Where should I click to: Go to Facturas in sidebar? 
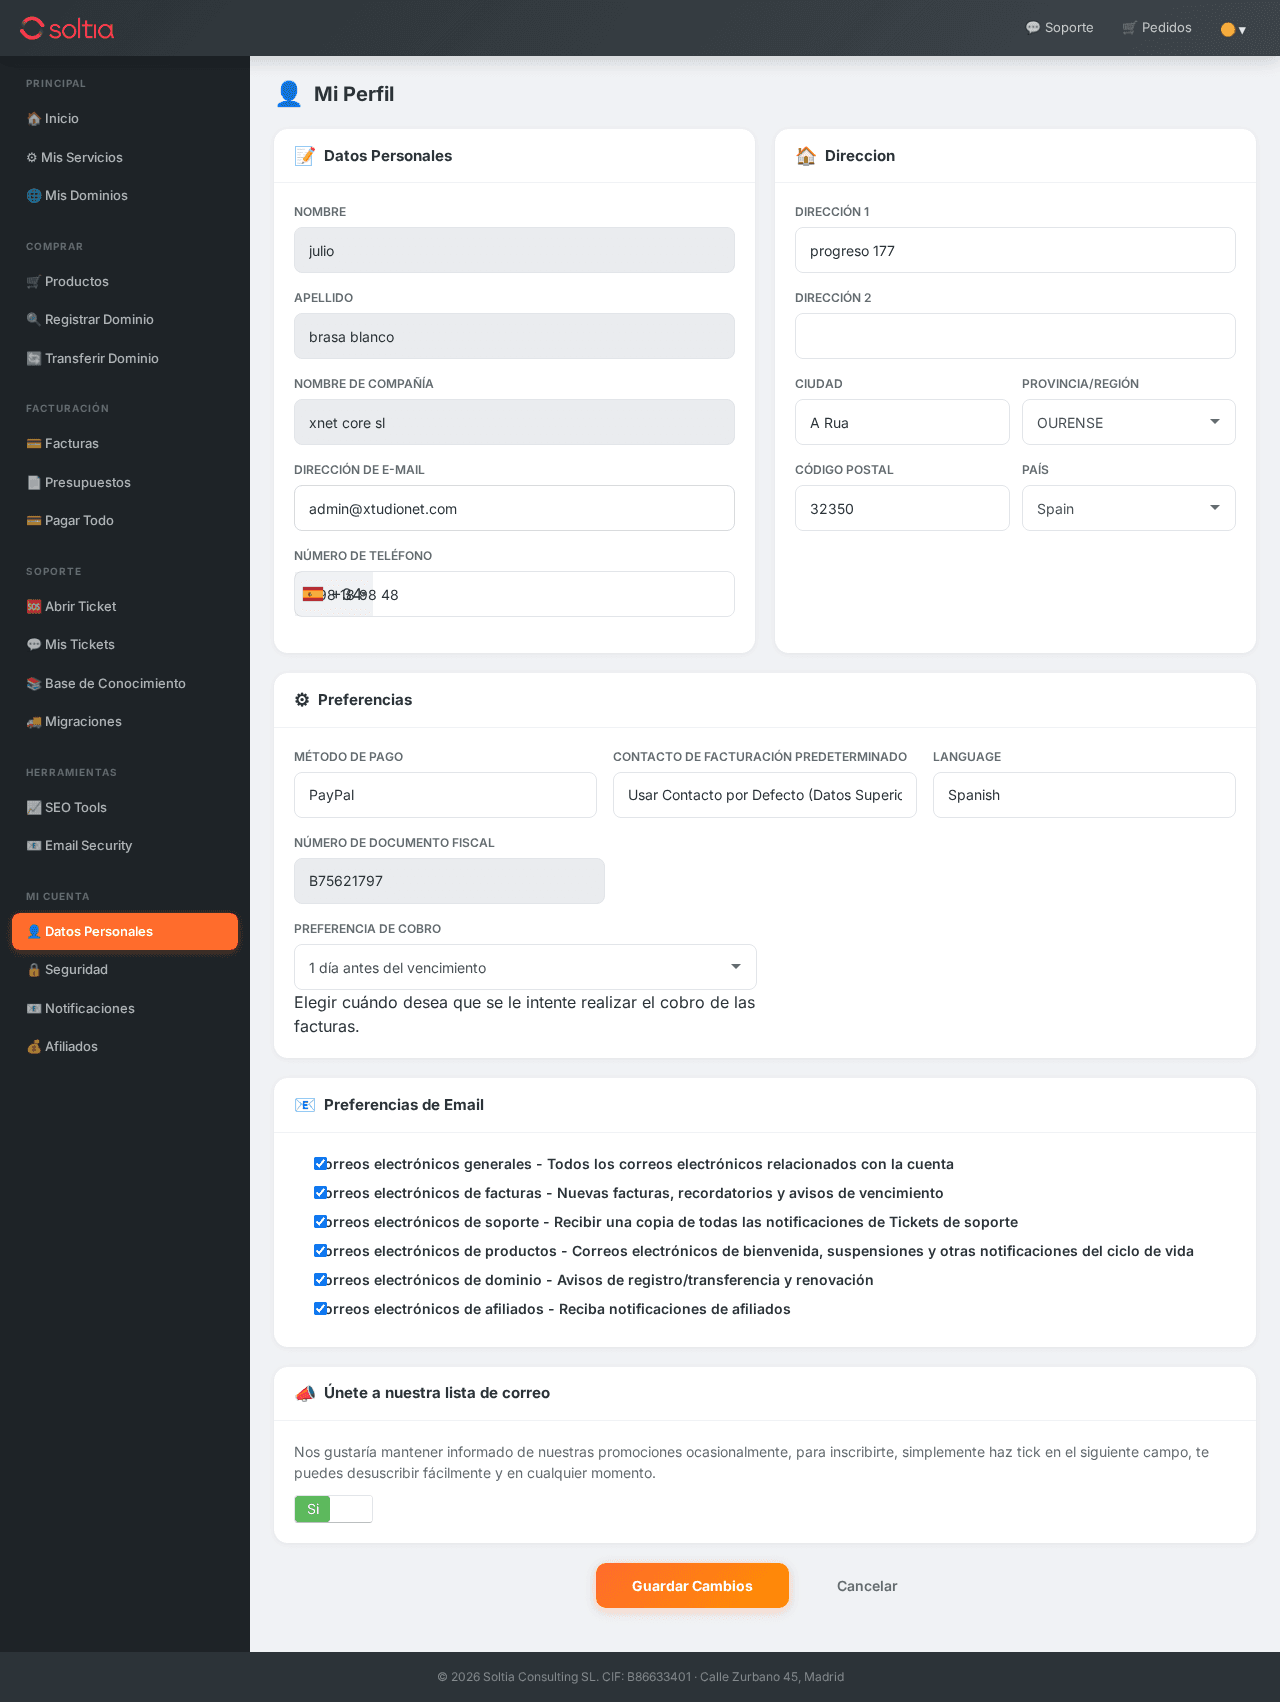[x=71, y=444]
